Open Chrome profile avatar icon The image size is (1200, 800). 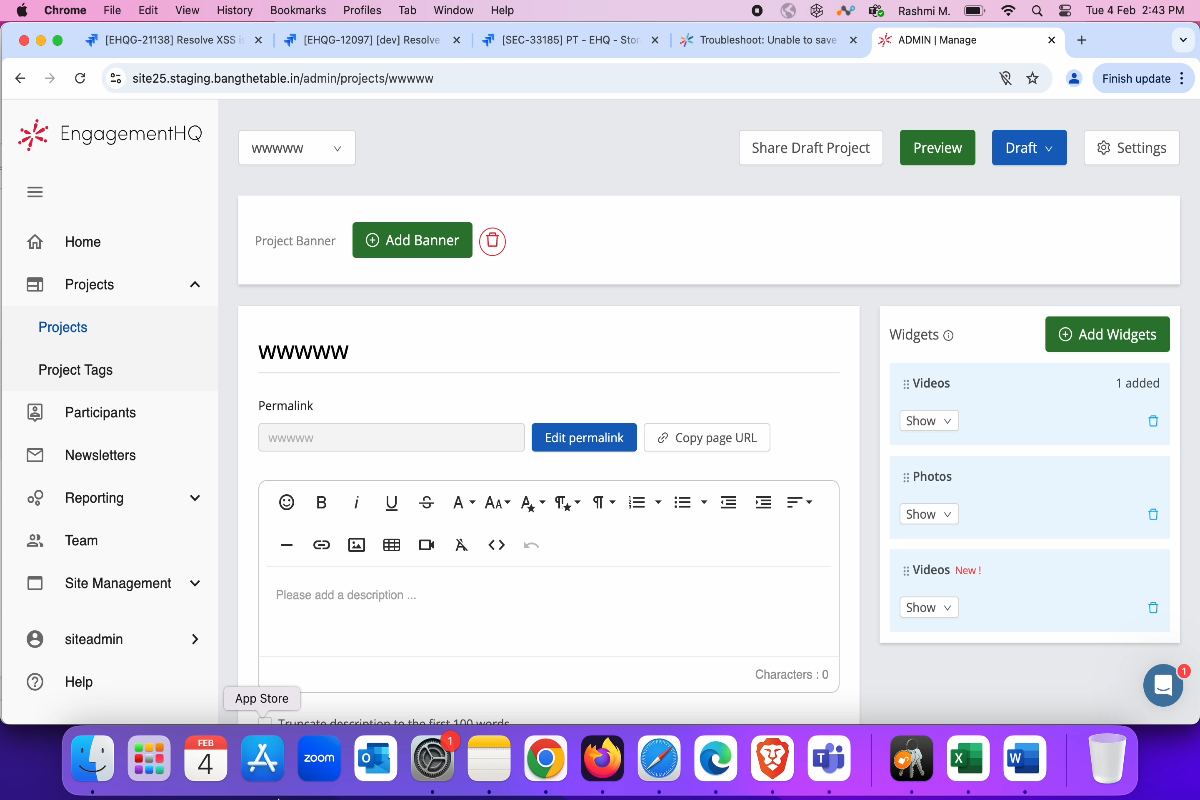[1073, 78]
